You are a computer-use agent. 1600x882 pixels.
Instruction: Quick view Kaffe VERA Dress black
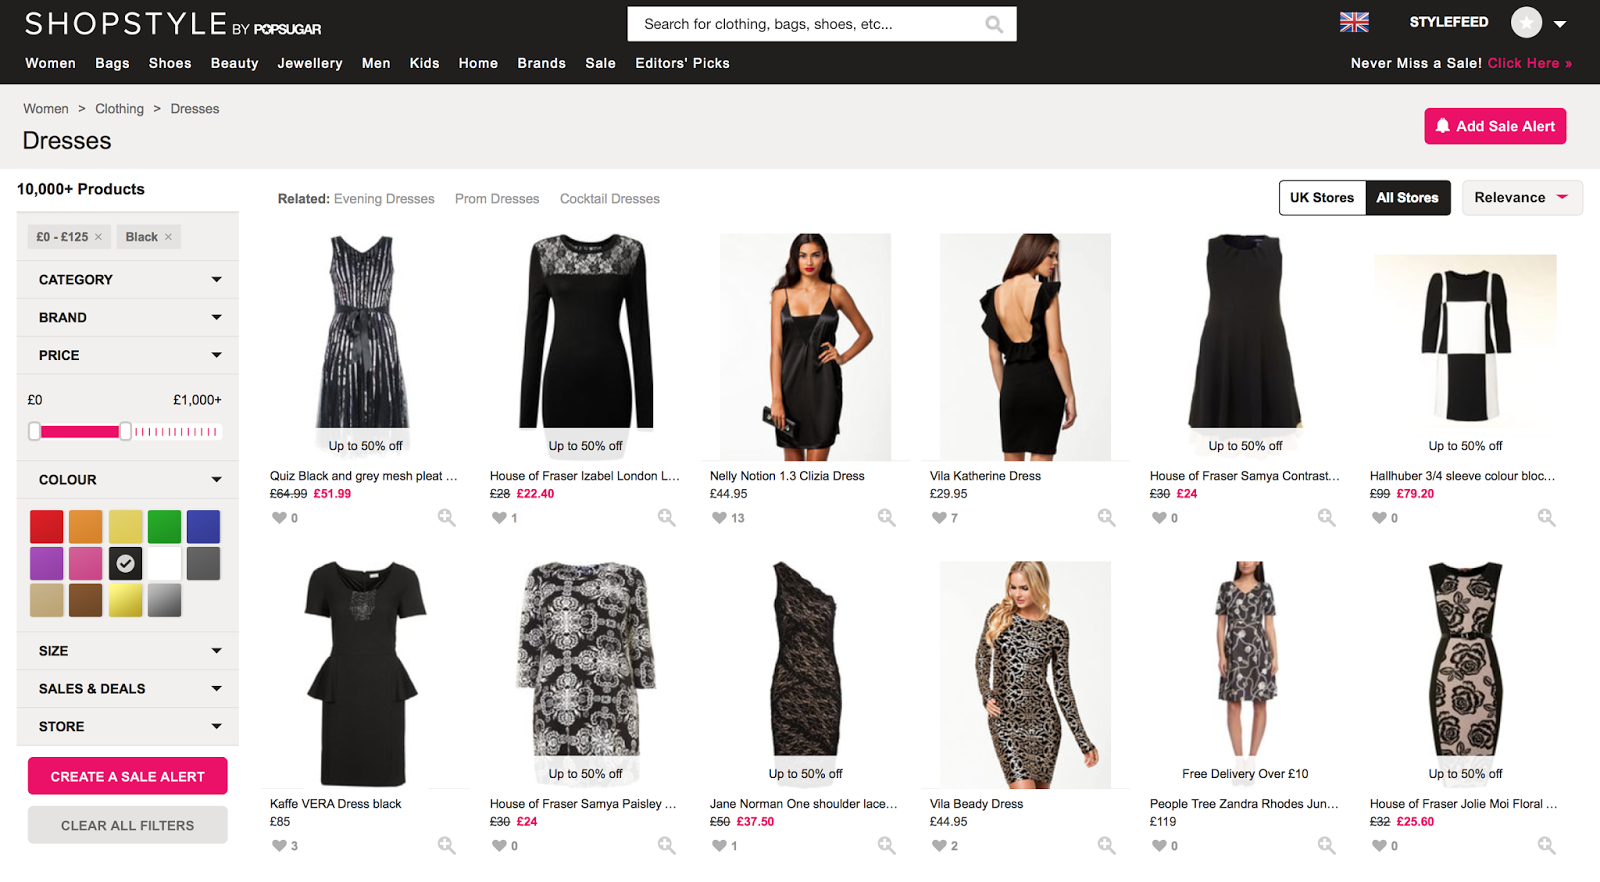[446, 846]
